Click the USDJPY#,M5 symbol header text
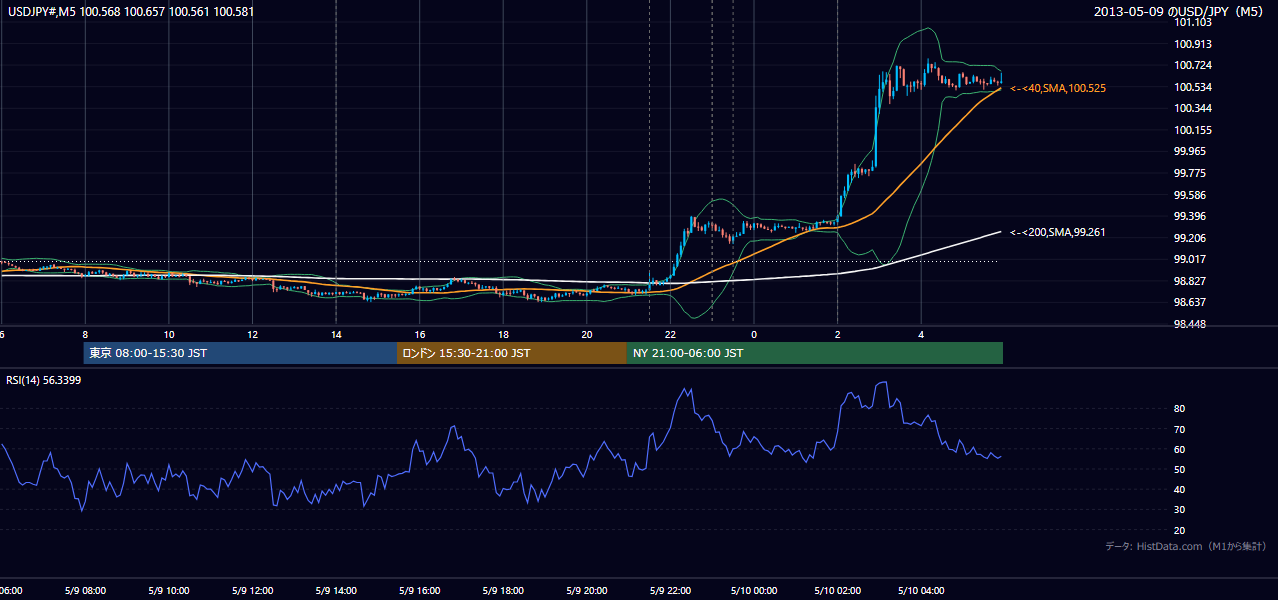The image size is (1278, 600). point(130,12)
